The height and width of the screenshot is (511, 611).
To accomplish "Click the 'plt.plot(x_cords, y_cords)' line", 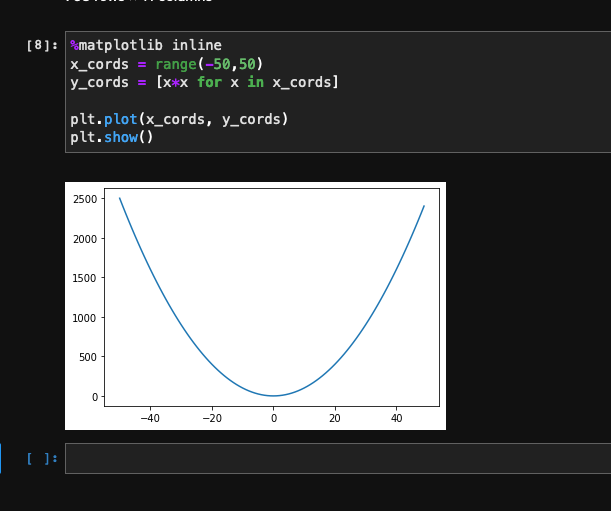I will click(x=179, y=119).
